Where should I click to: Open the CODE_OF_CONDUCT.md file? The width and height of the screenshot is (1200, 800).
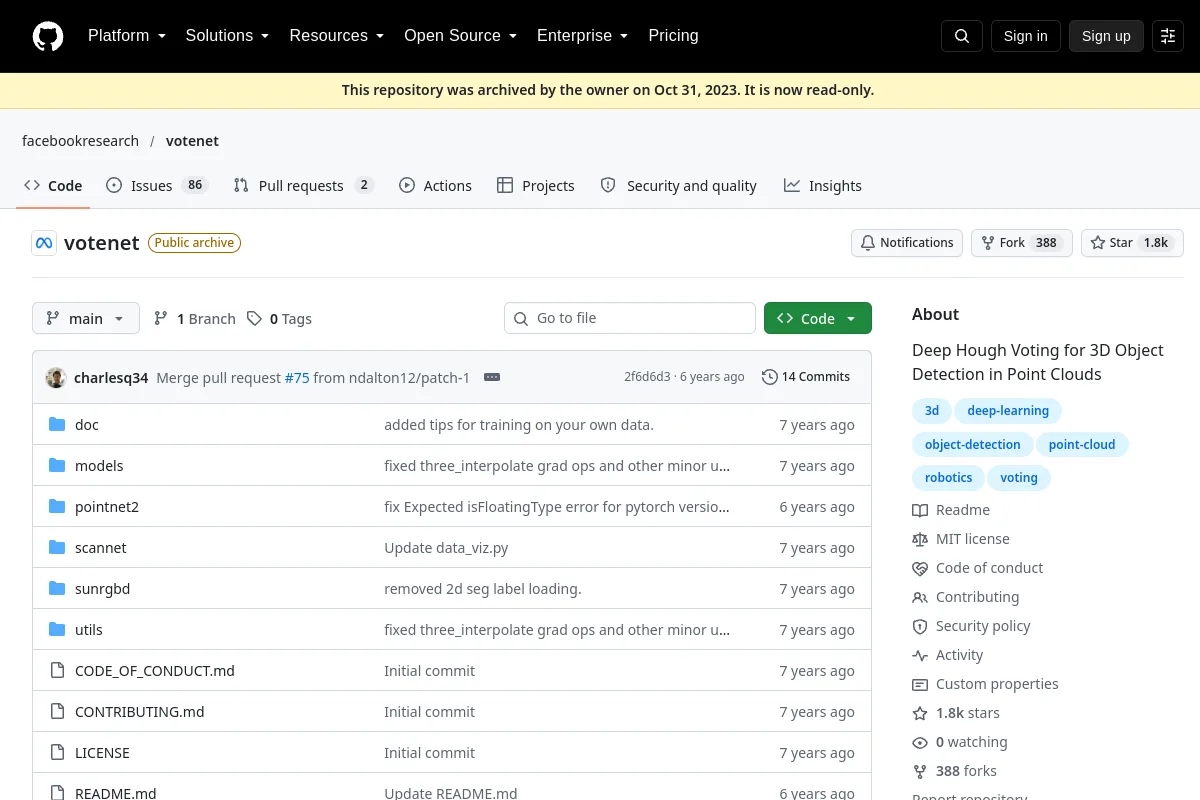pyautogui.click(x=155, y=671)
